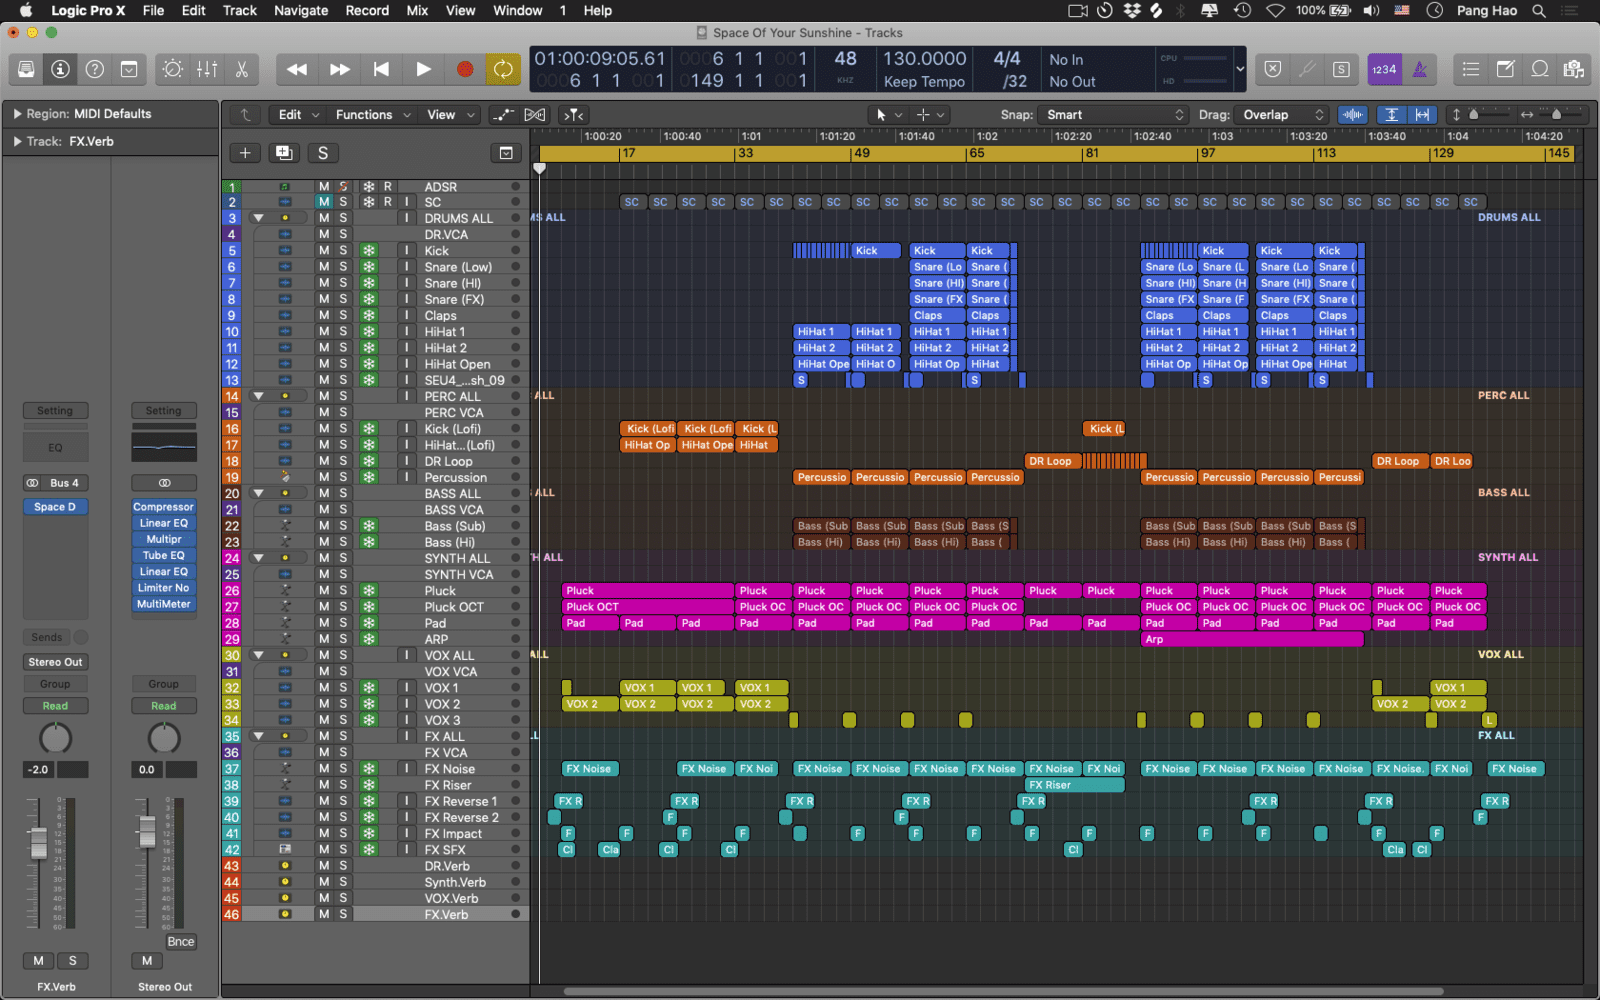Screen dimensions: 1600x1000
Task: Click the Rewind transport button
Action: [297, 69]
